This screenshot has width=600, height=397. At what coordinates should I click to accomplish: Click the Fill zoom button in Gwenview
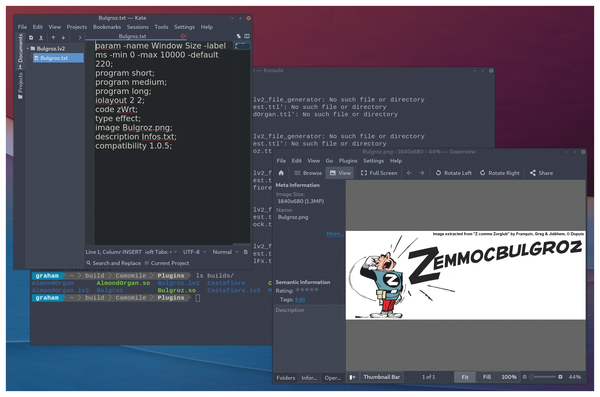click(486, 377)
